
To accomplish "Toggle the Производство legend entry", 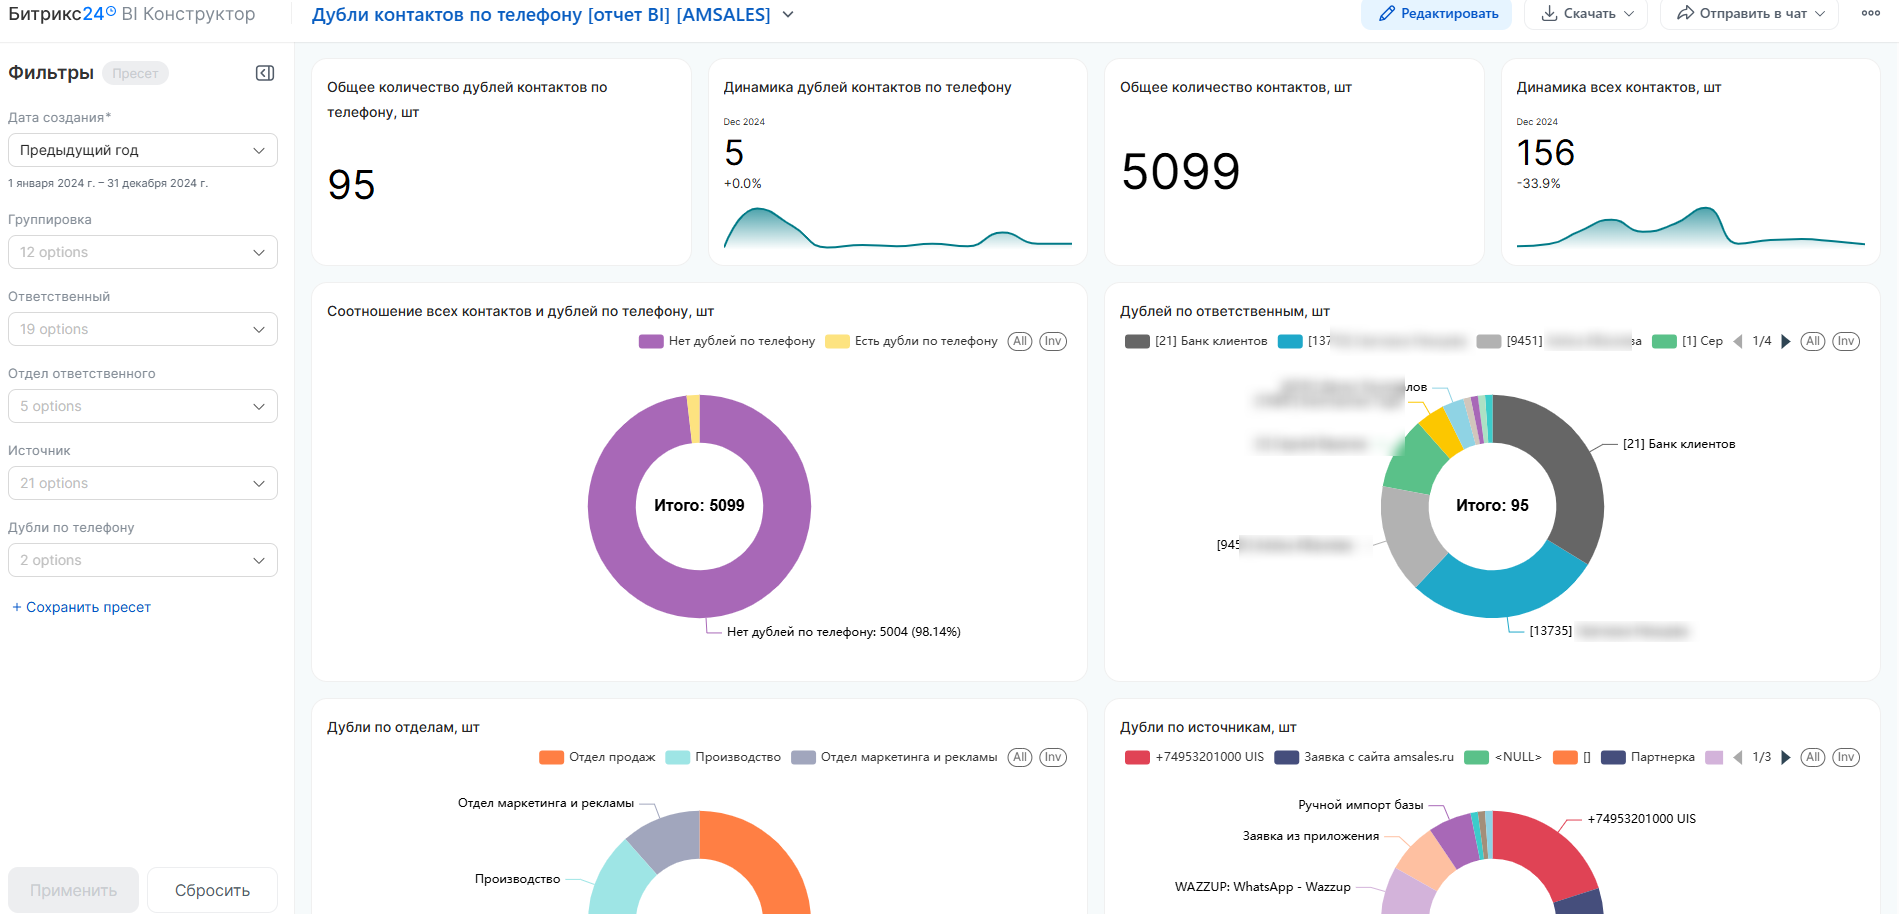I will [x=723, y=757].
